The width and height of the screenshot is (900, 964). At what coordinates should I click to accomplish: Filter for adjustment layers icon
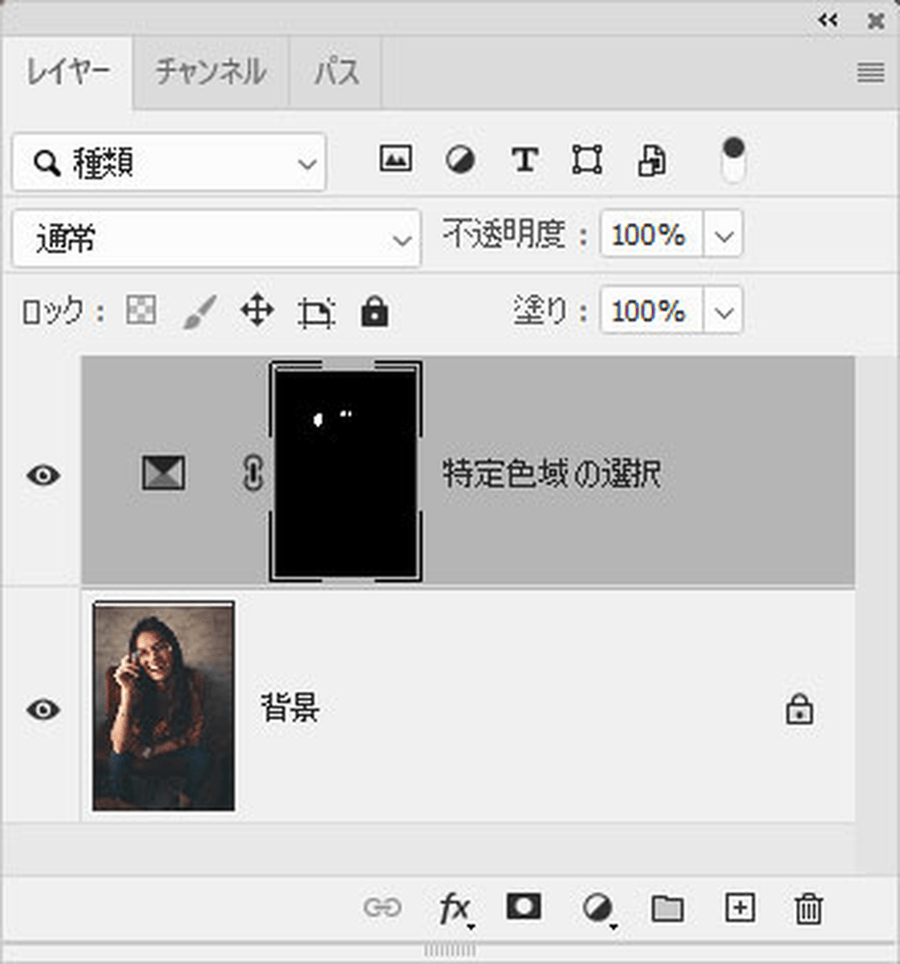(460, 160)
